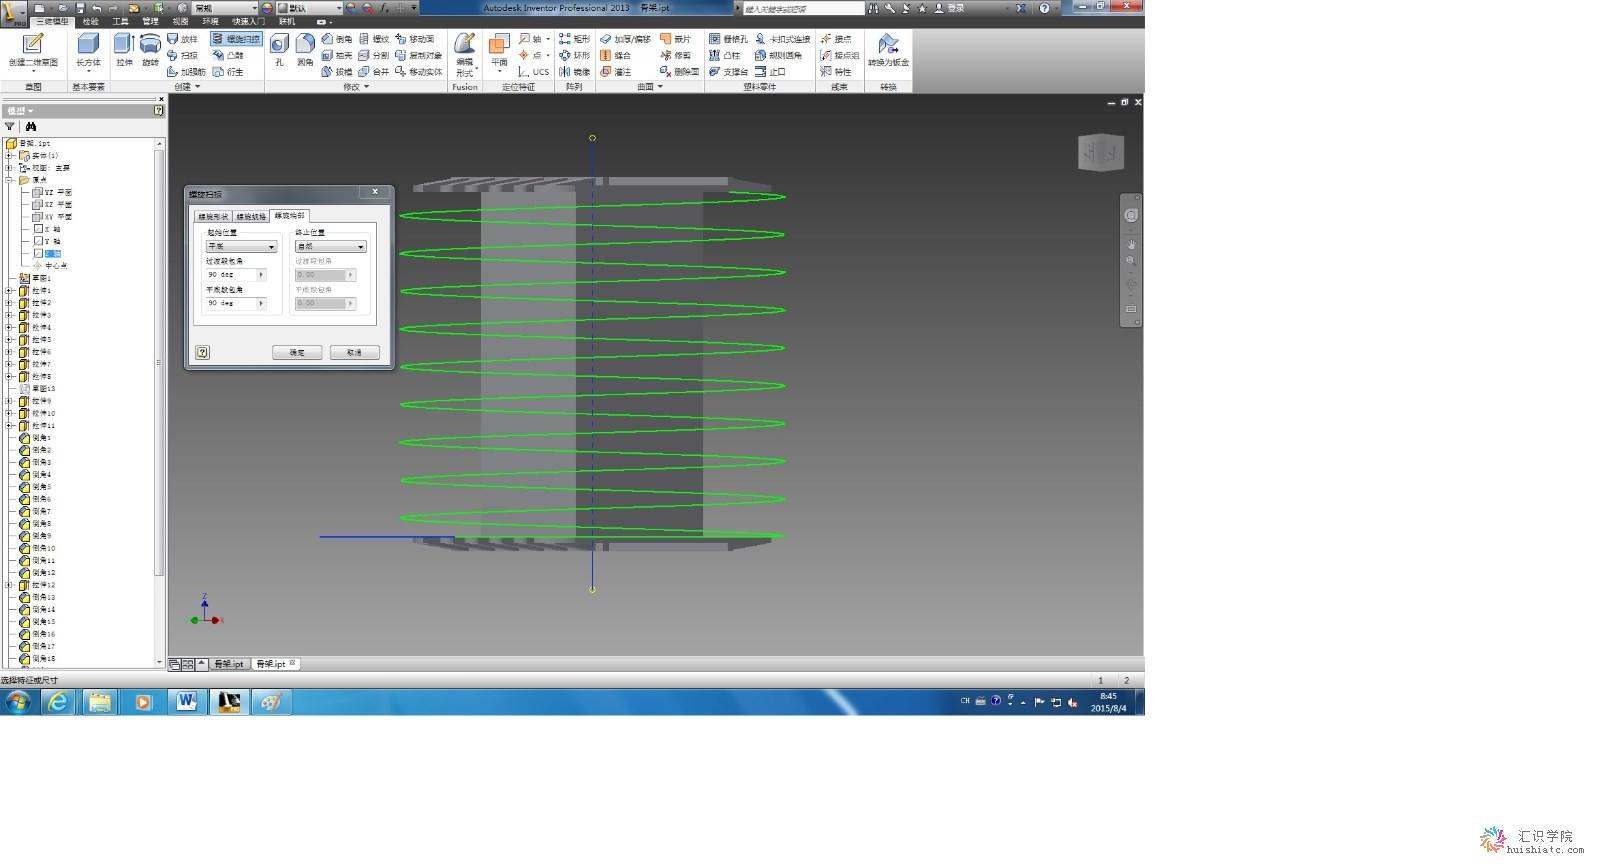Open the appearance dropdown showing 默认
The image size is (1600, 864).
(309, 8)
